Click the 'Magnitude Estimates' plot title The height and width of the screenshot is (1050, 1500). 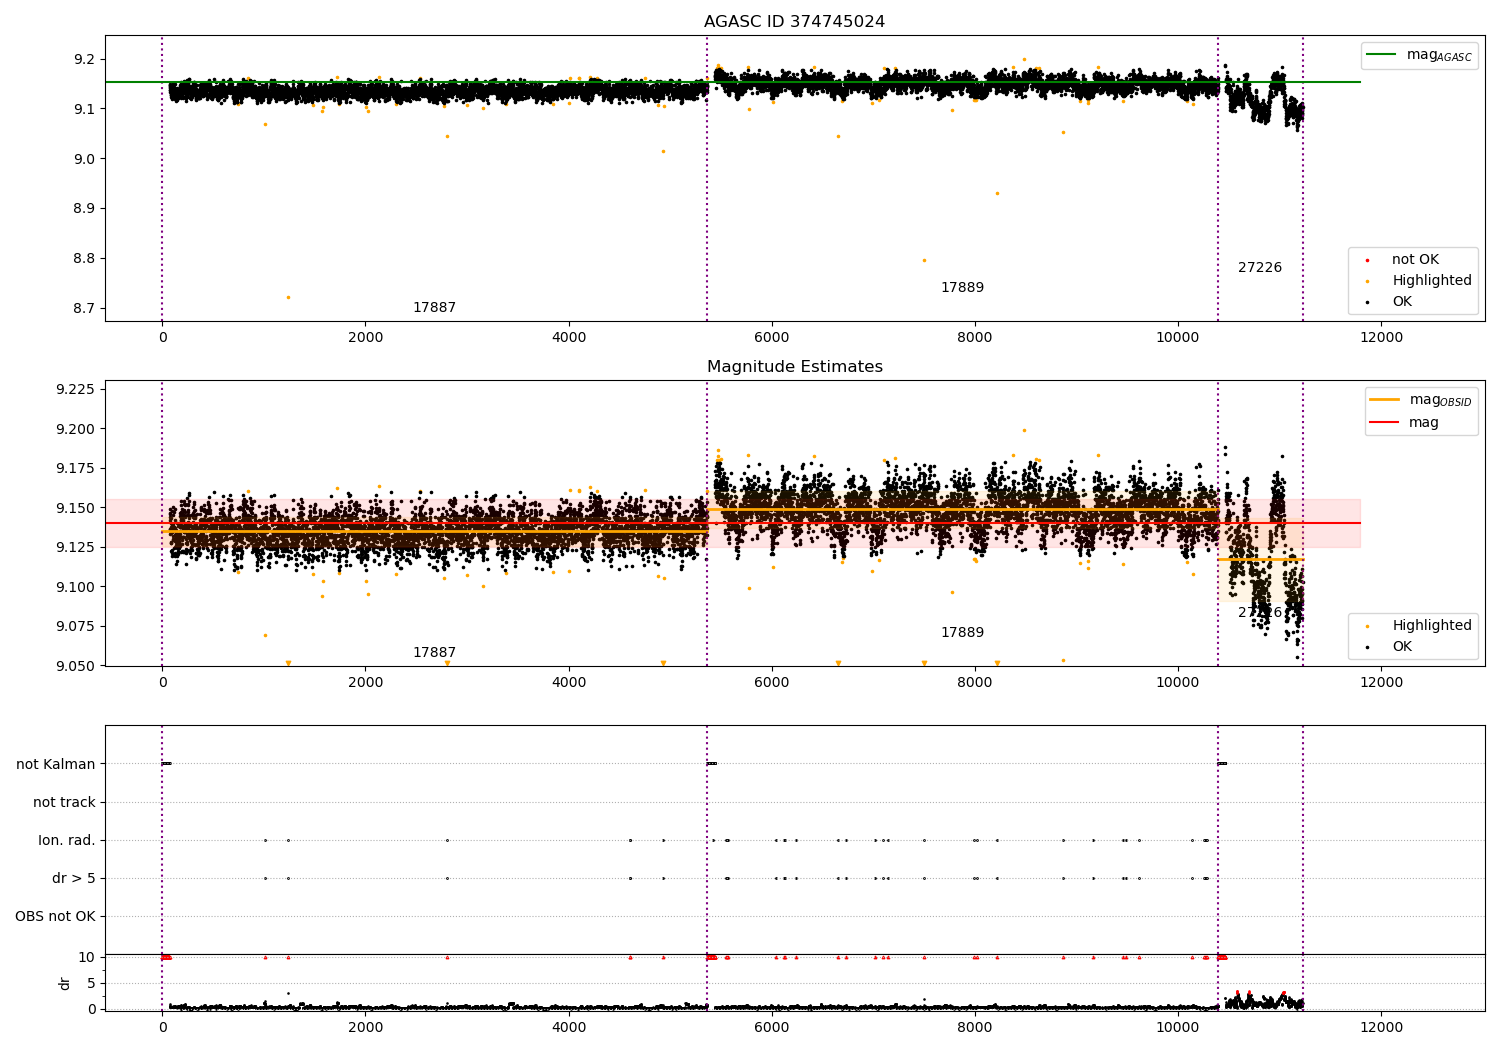794,367
